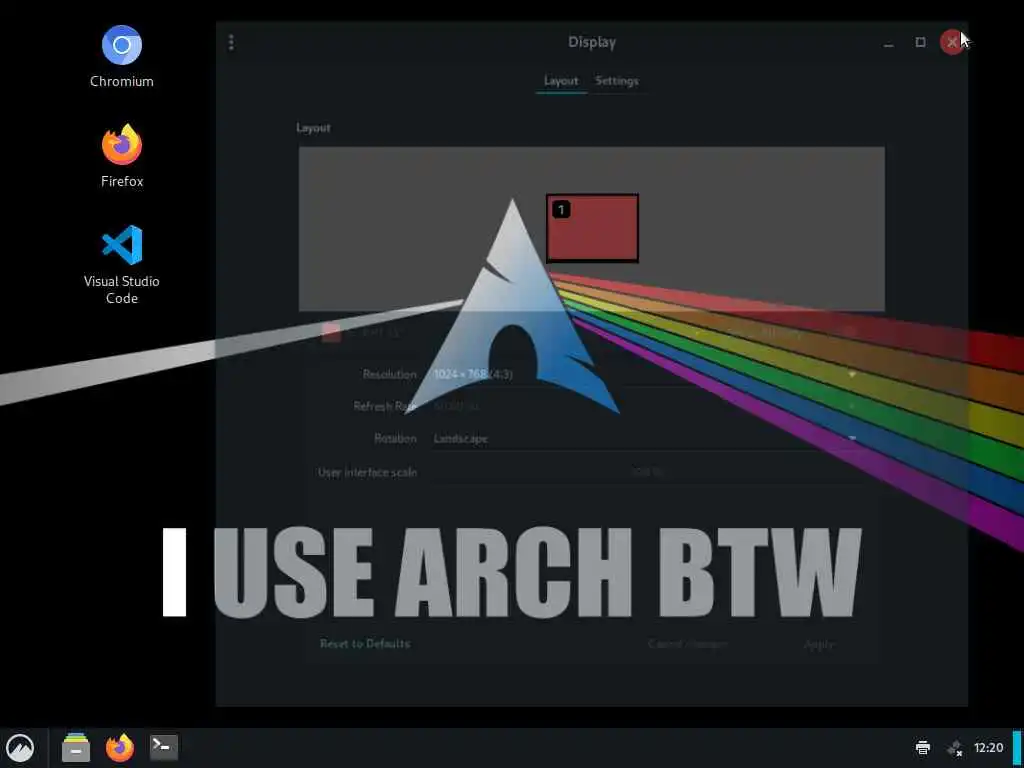Click Reset to Defaults
The width and height of the screenshot is (1024, 768).
(365, 644)
